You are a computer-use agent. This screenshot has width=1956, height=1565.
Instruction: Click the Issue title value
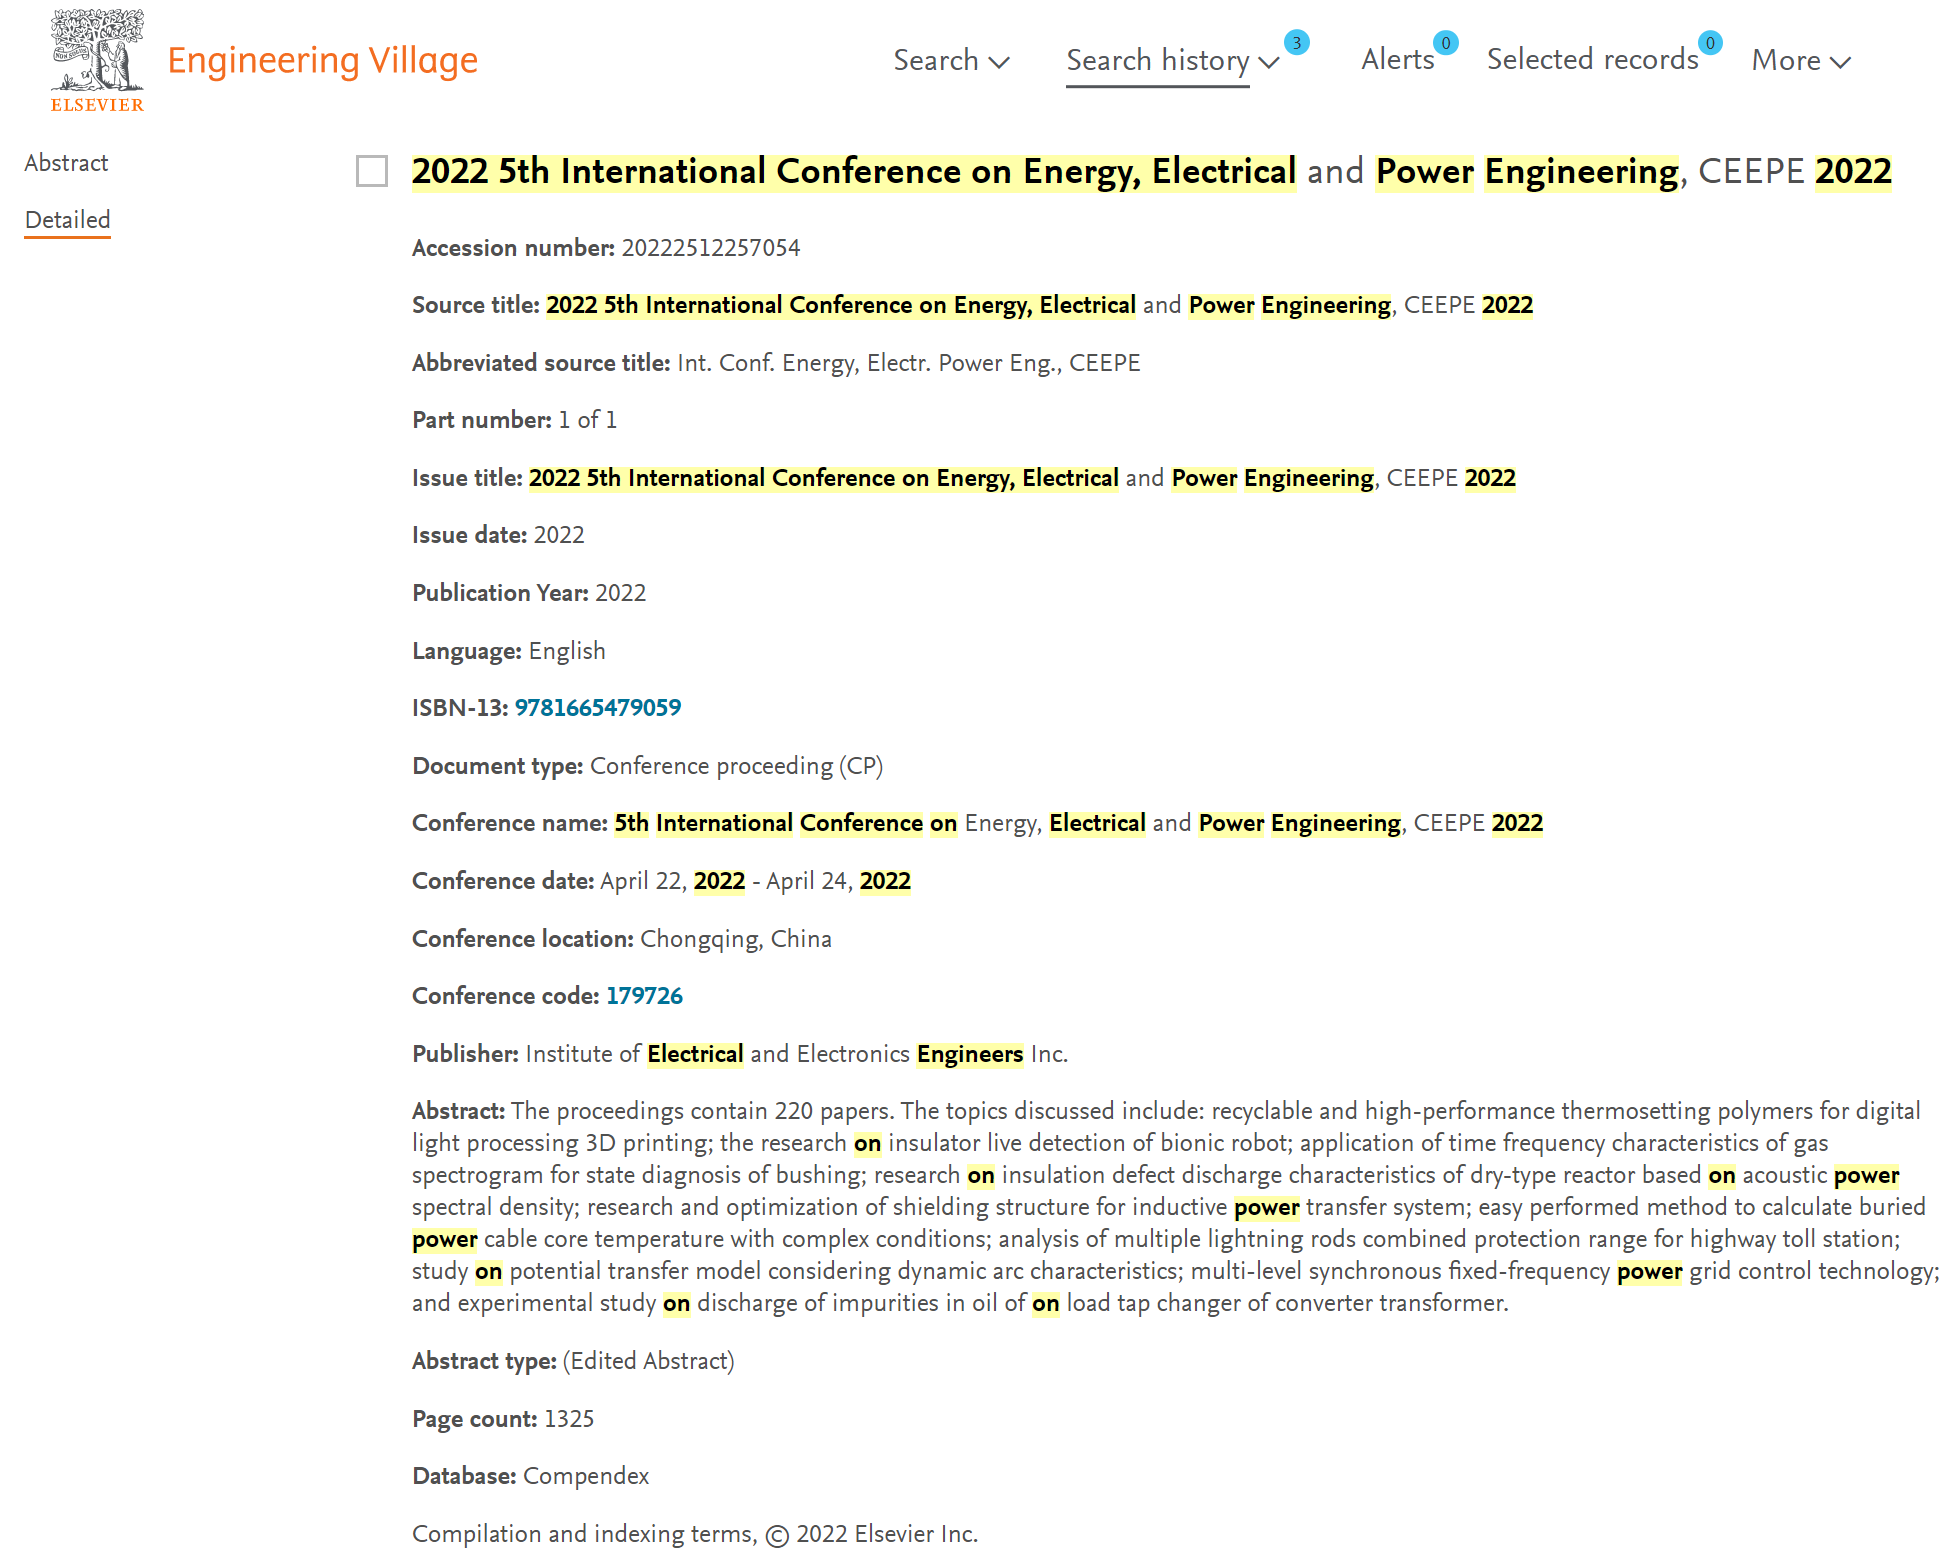tap(1022, 478)
